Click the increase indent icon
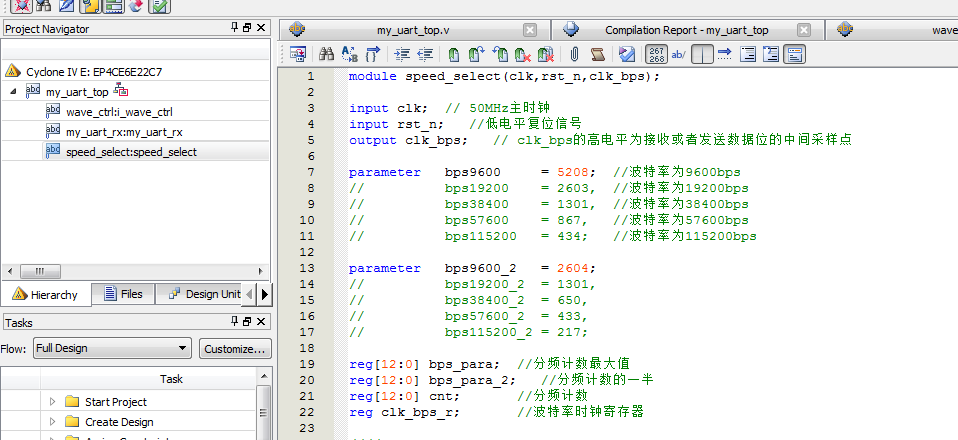This screenshot has height=440, width=958. (402, 54)
